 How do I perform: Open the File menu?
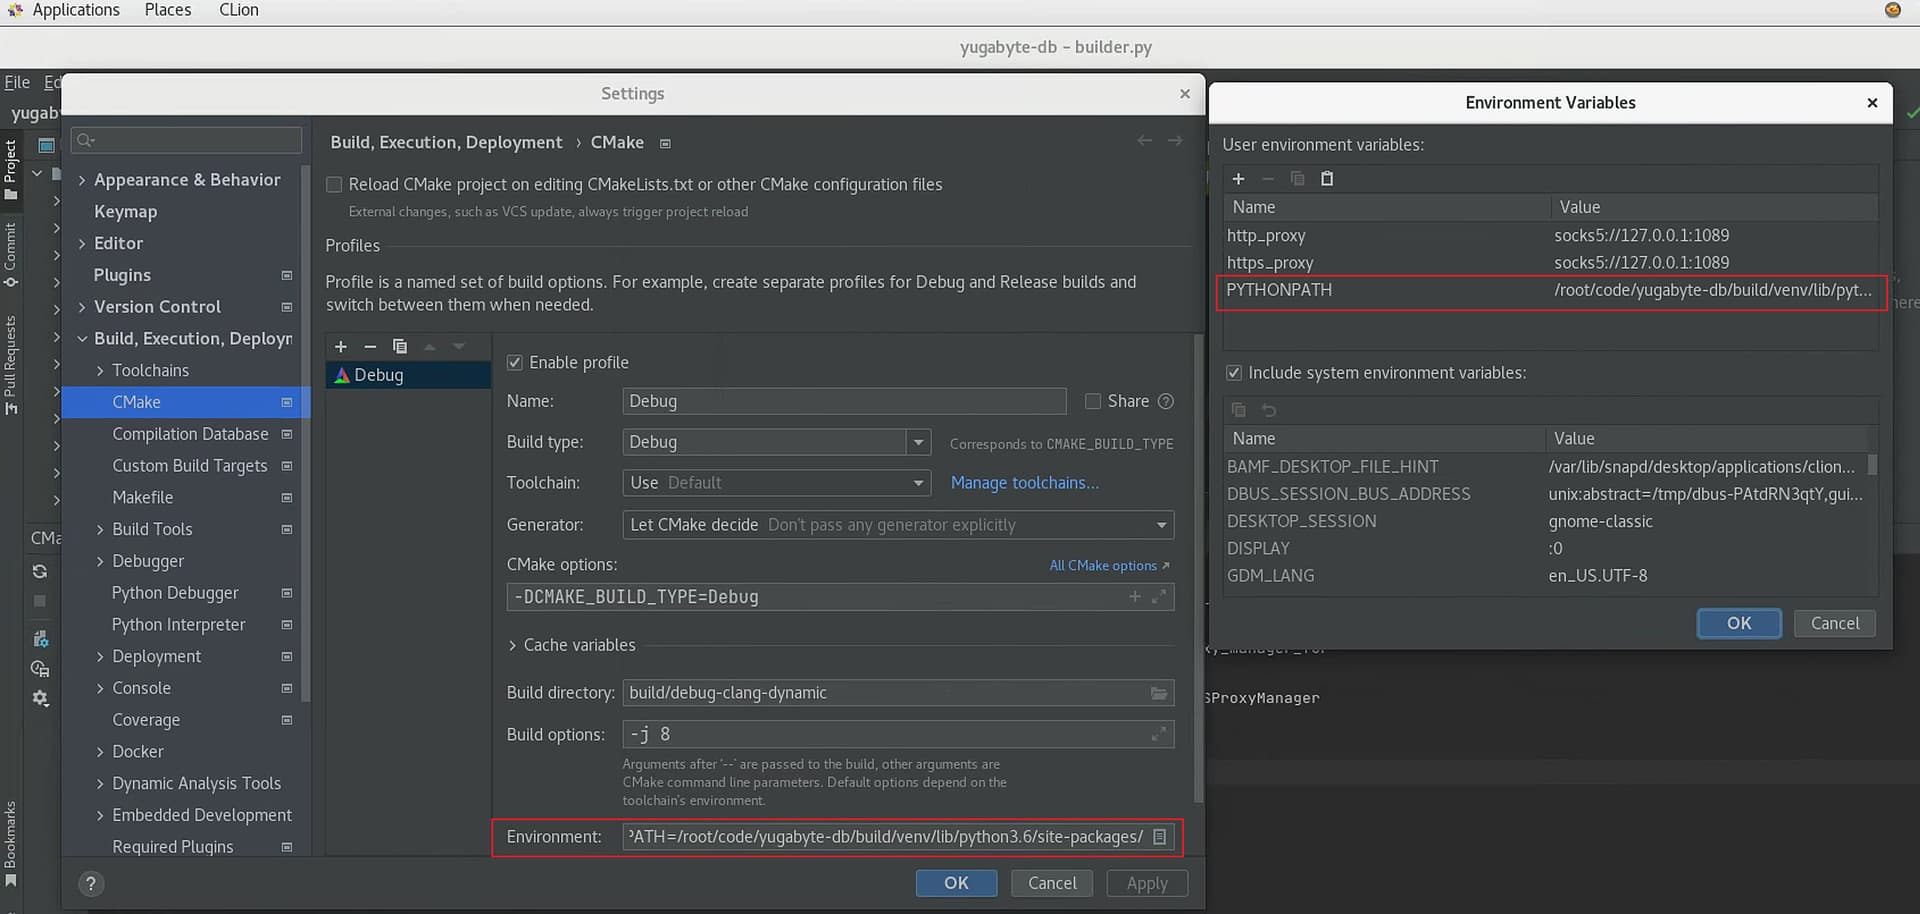pos(17,82)
